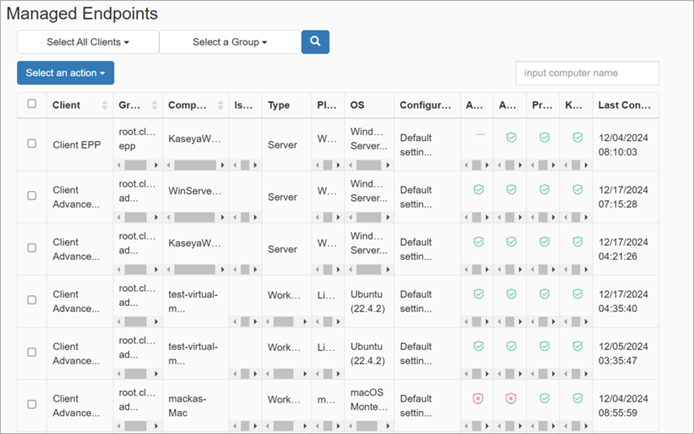Viewport: 694px width, 434px height.
Task: Focus the input computer name field
Action: click(587, 73)
